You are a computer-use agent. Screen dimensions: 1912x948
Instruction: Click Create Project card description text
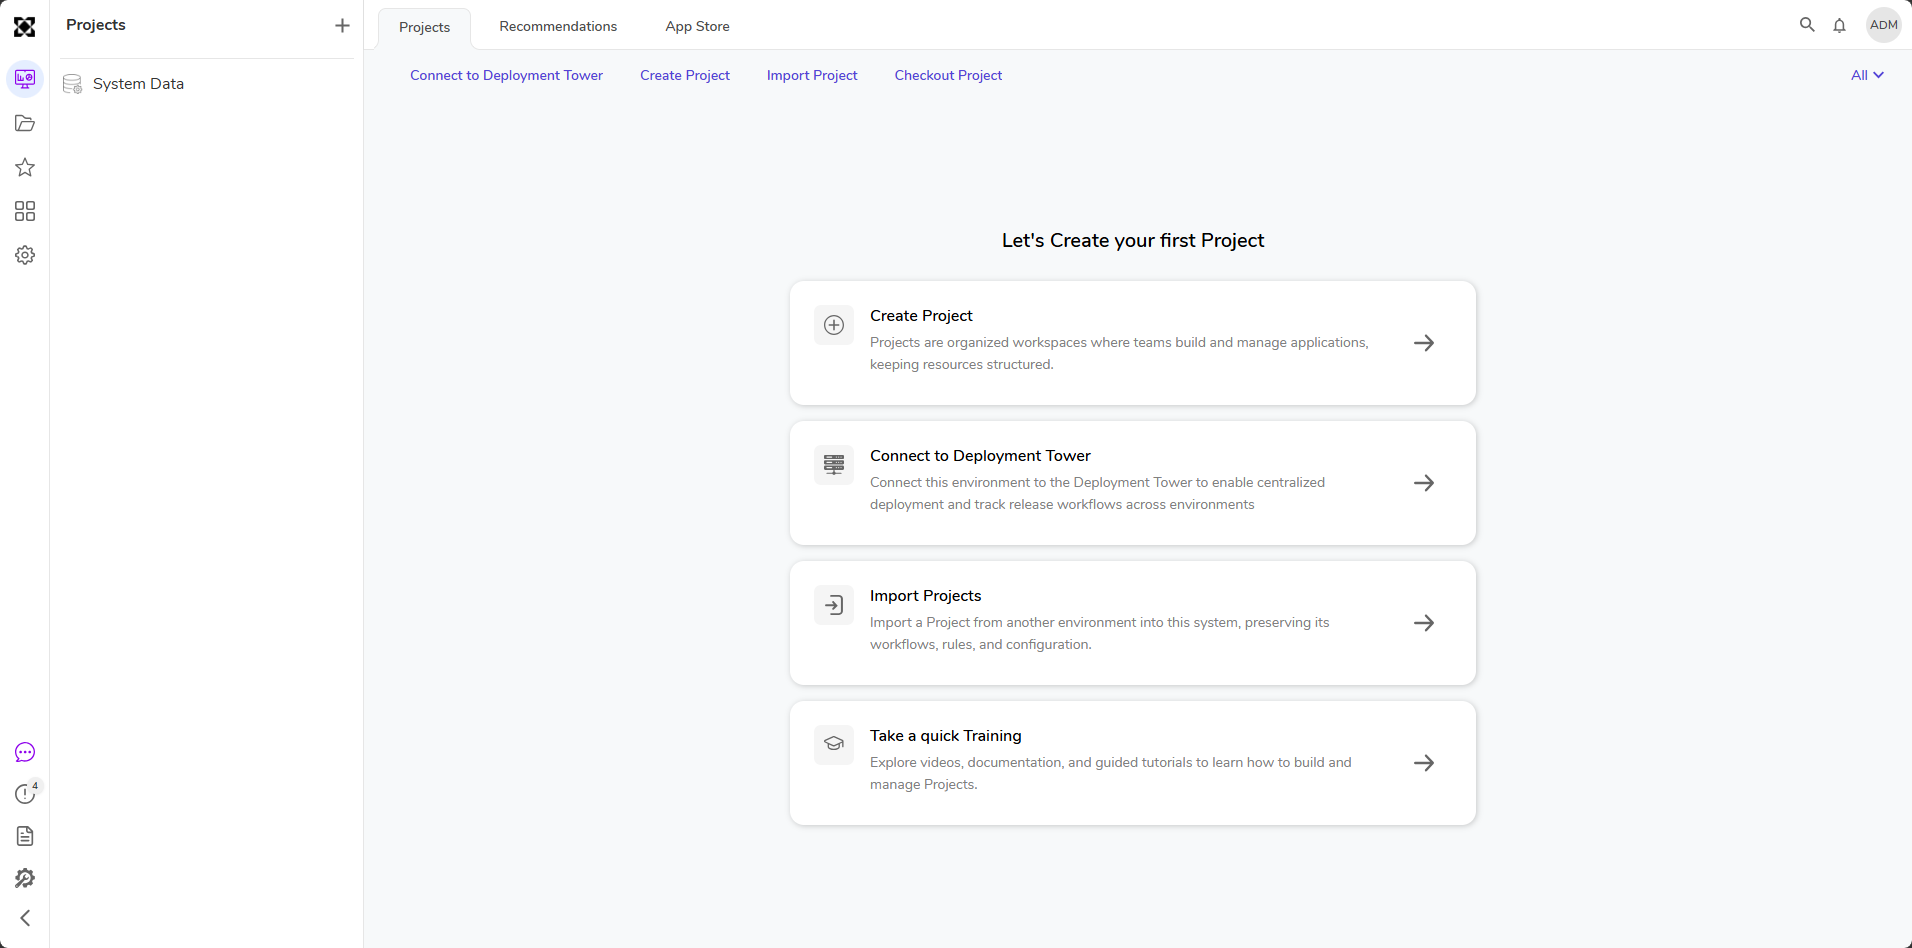point(1119,353)
